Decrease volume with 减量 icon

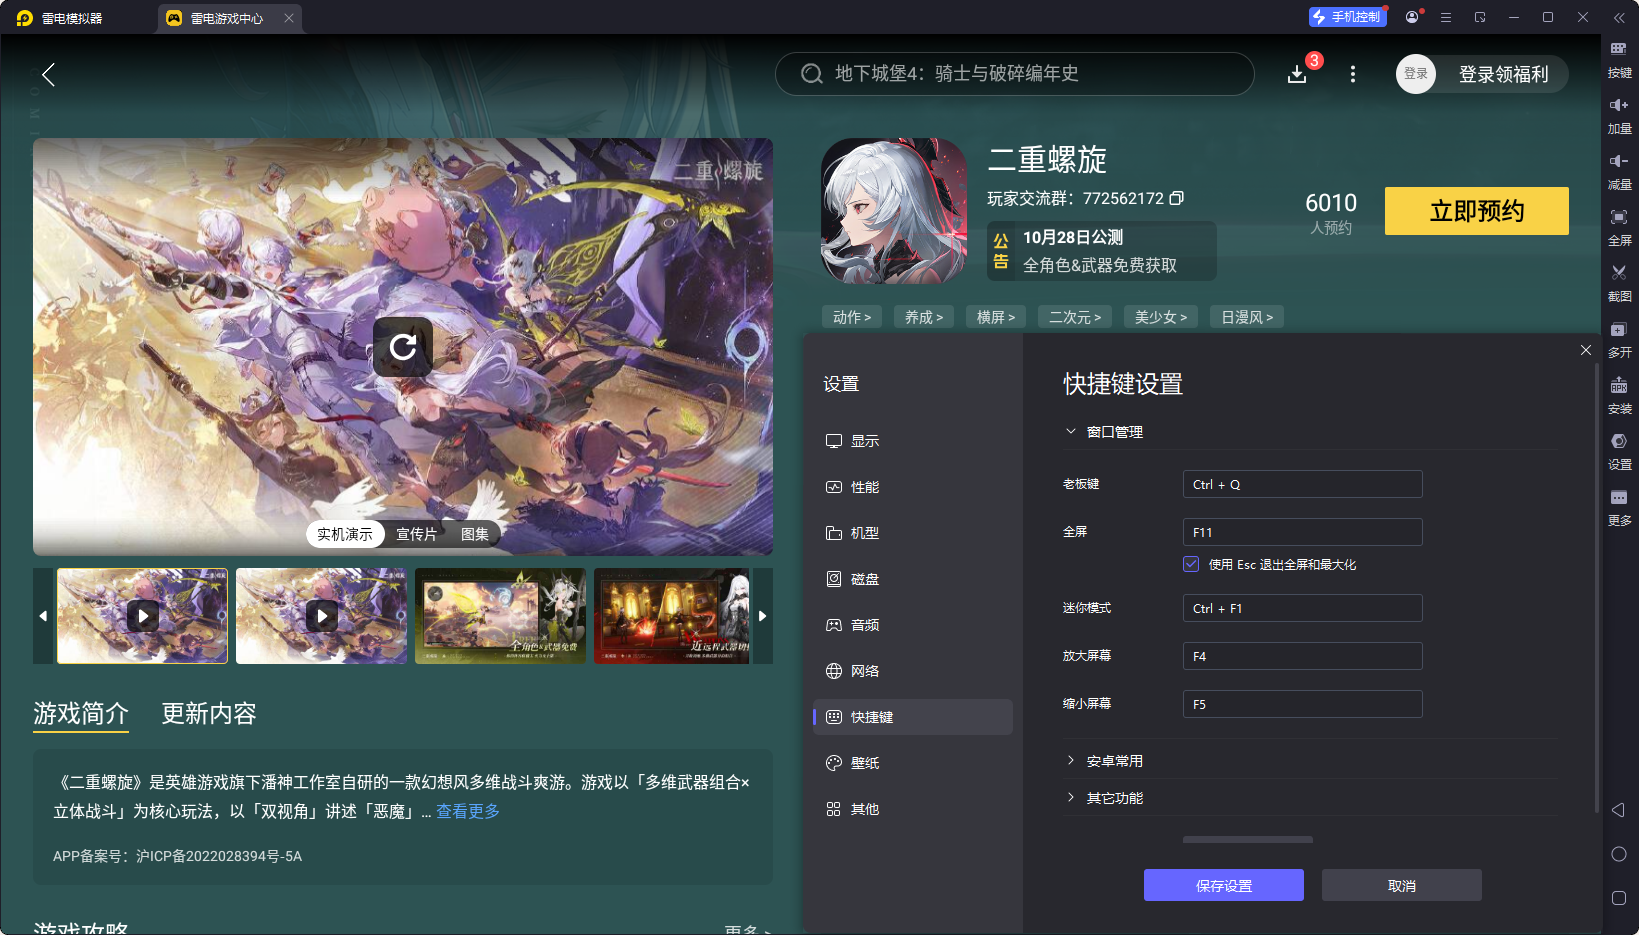(x=1619, y=171)
